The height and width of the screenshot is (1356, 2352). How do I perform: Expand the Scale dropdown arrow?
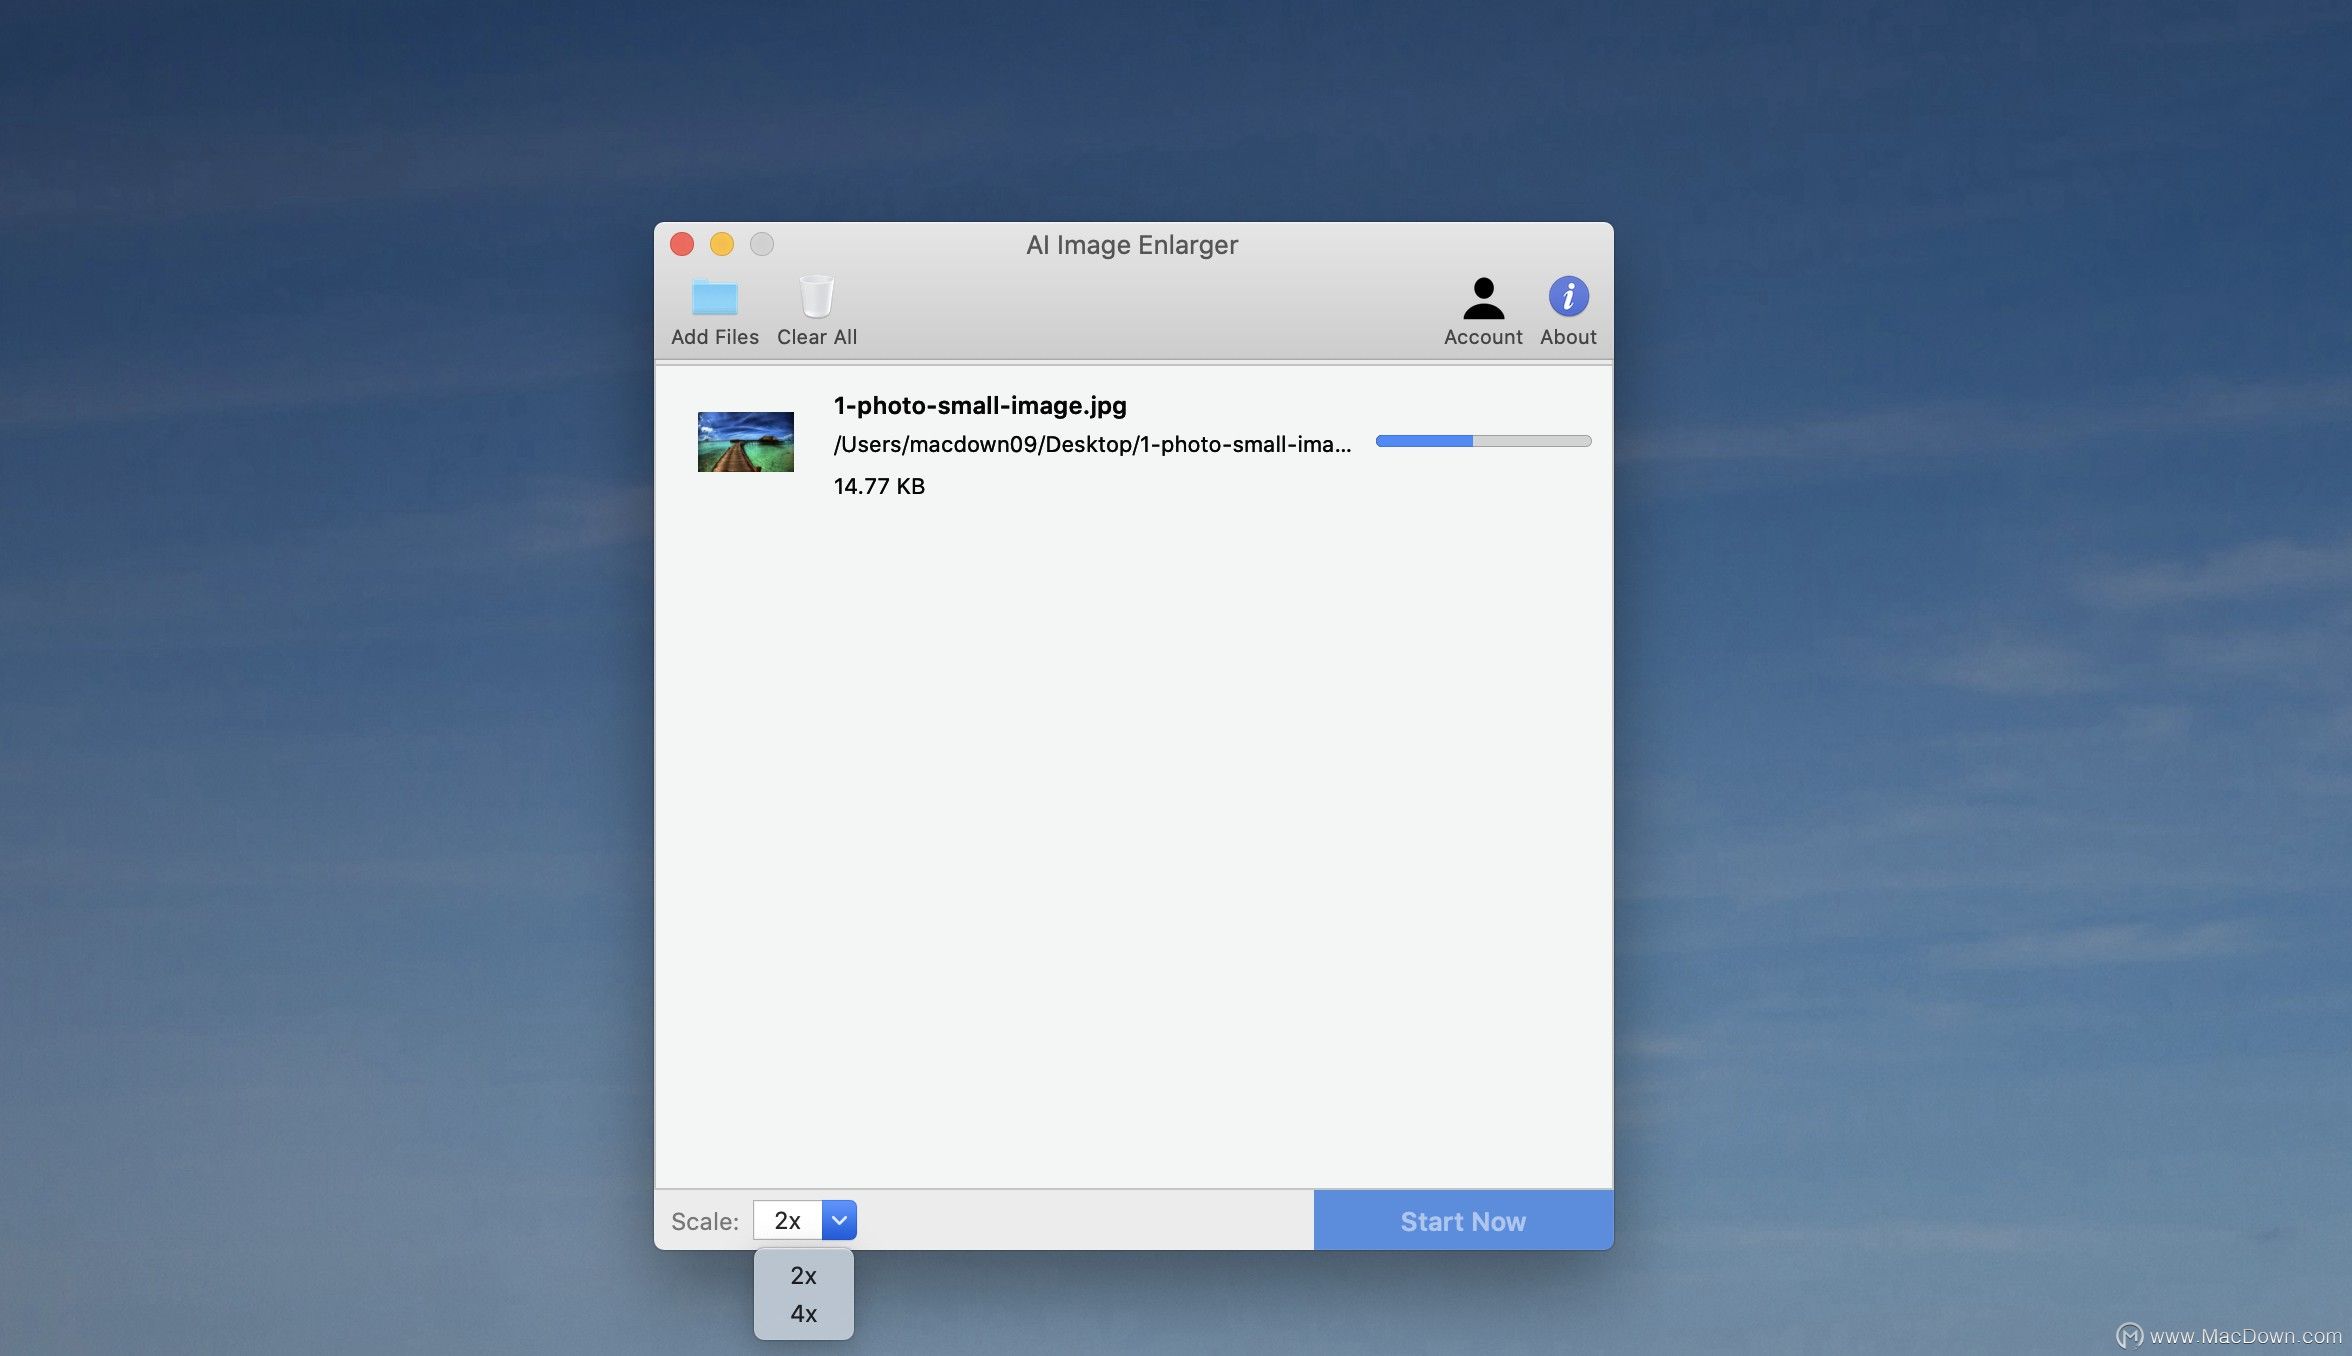pos(839,1220)
